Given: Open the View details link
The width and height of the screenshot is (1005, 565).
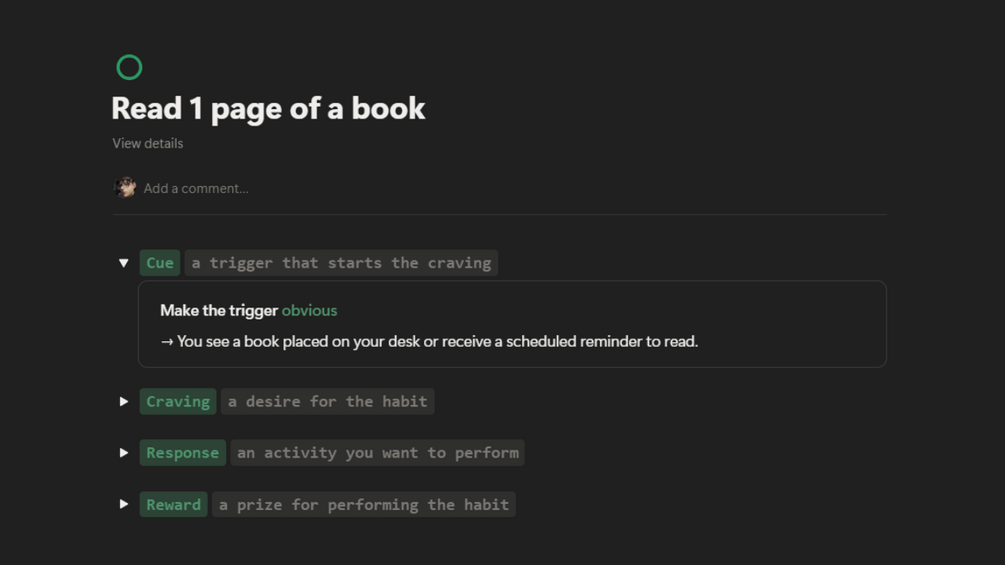Looking at the screenshot, I should [147, 143].
